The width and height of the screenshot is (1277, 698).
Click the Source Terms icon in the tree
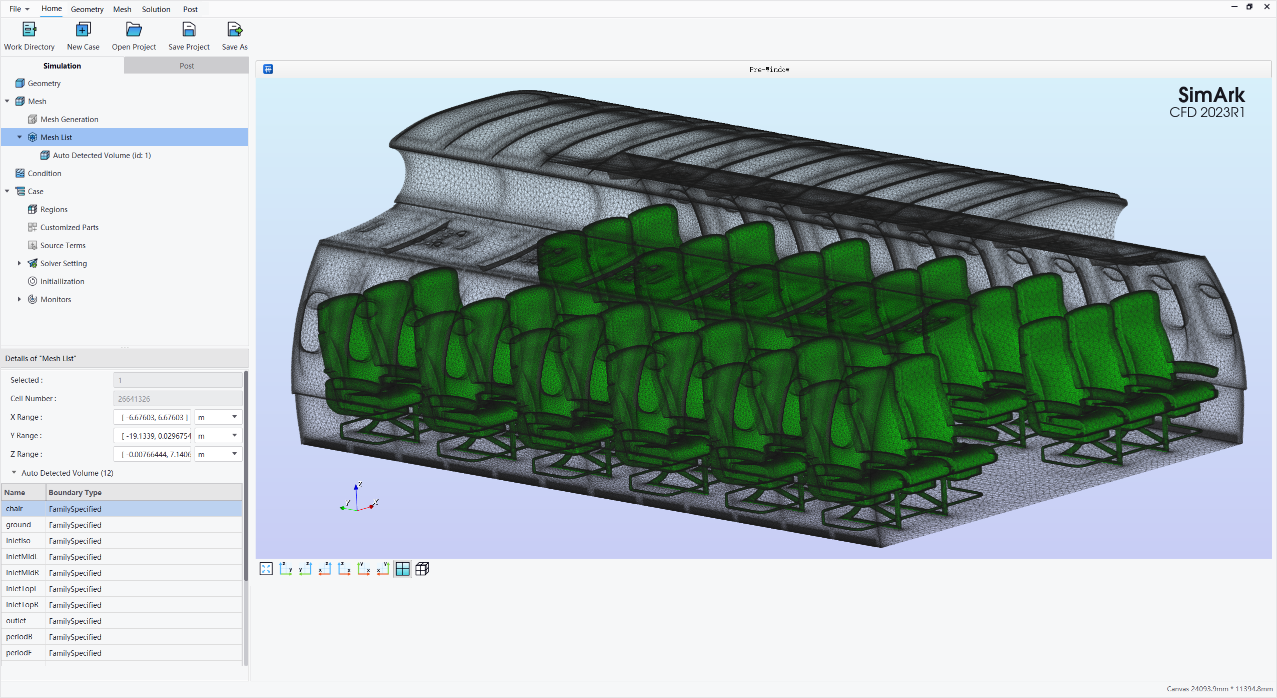[x=33, y=245]
